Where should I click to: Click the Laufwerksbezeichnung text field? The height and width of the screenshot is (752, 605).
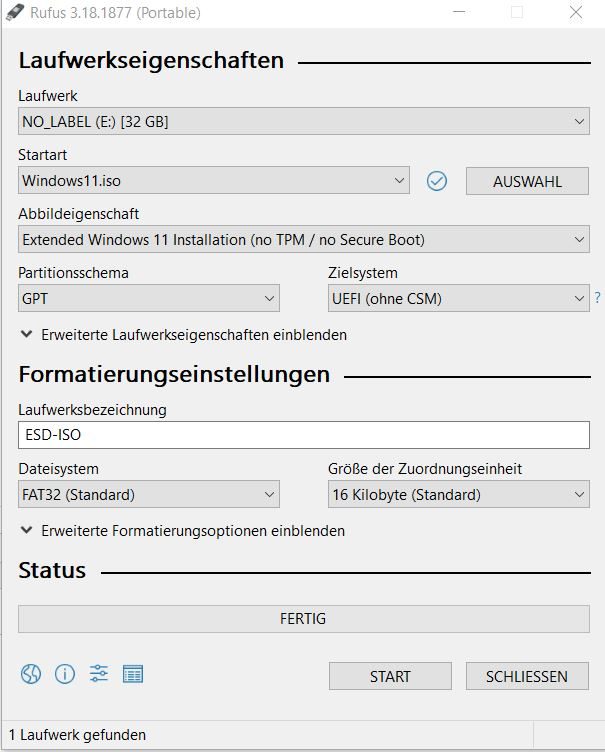pyautogui.click(x=304, y=435)
